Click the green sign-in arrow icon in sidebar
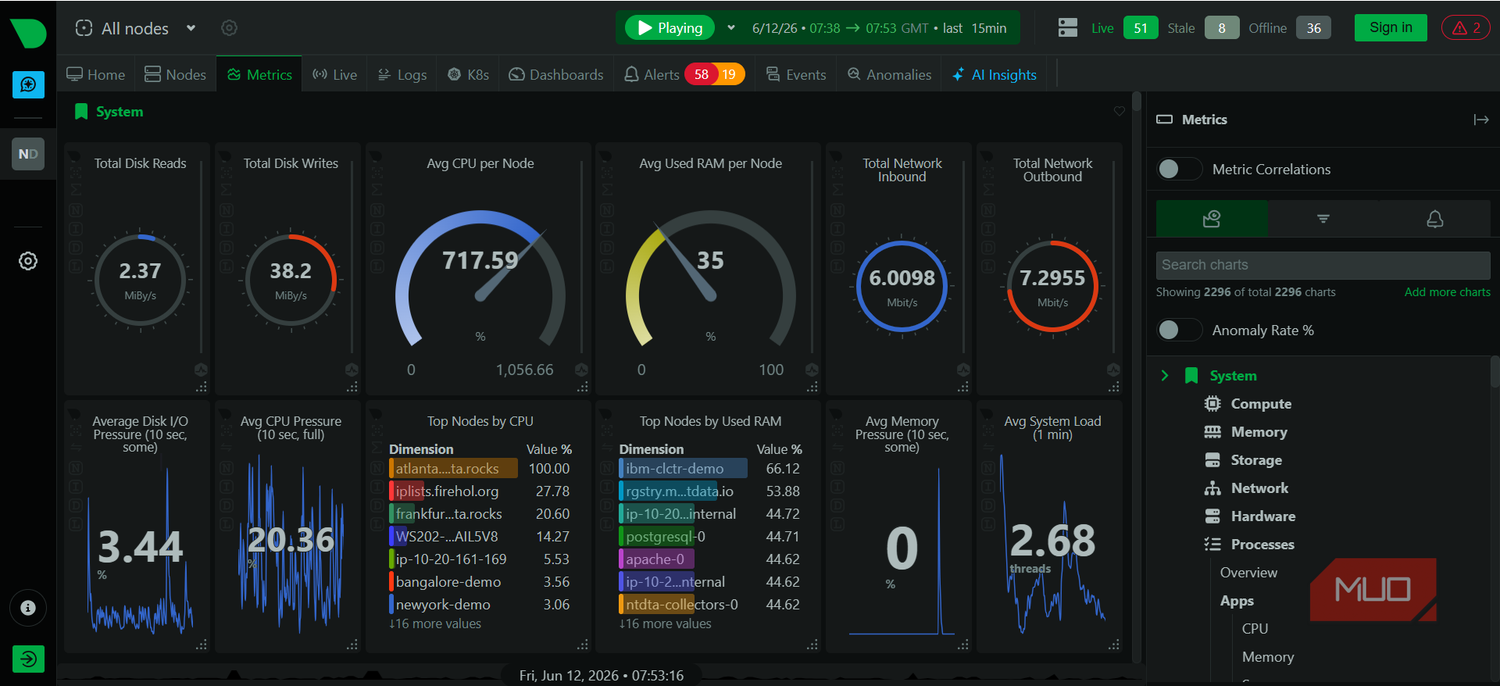The height and width of the screenshot is (686, 1500). click(x=28, y=660)
